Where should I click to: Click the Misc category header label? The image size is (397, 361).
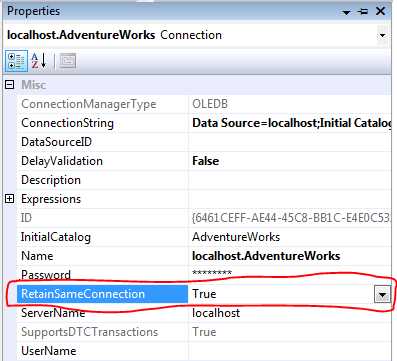pos(34,85)
